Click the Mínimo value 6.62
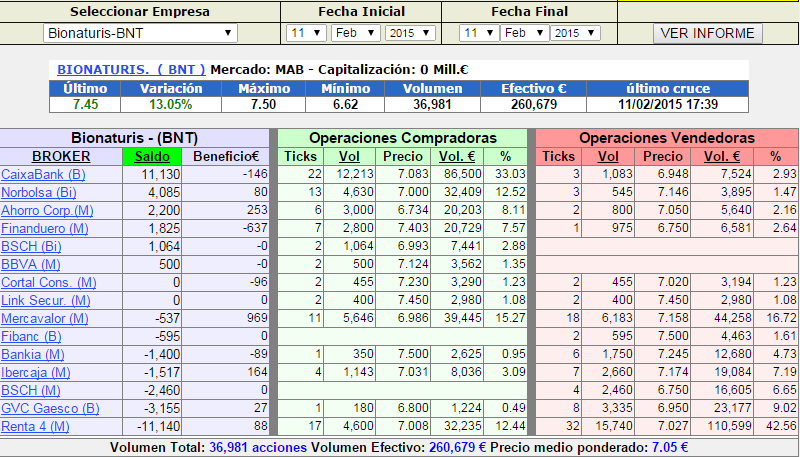Screen dimensions: 800x457 coord(345,105)
